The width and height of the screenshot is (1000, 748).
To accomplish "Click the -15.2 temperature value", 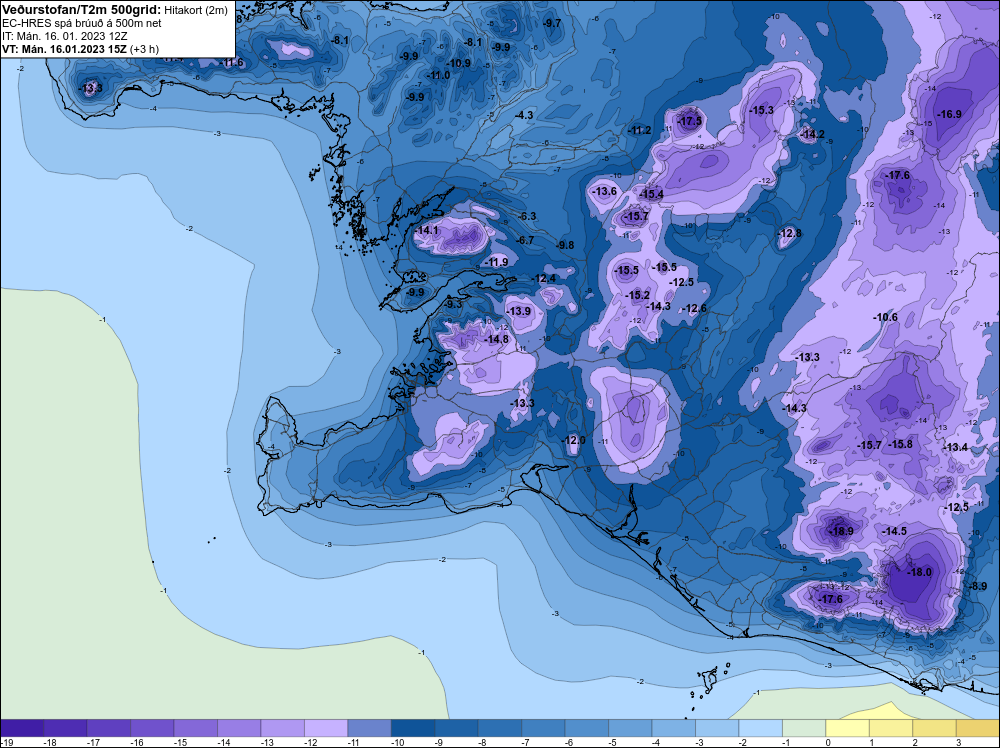I will click(x=638, y=295).
